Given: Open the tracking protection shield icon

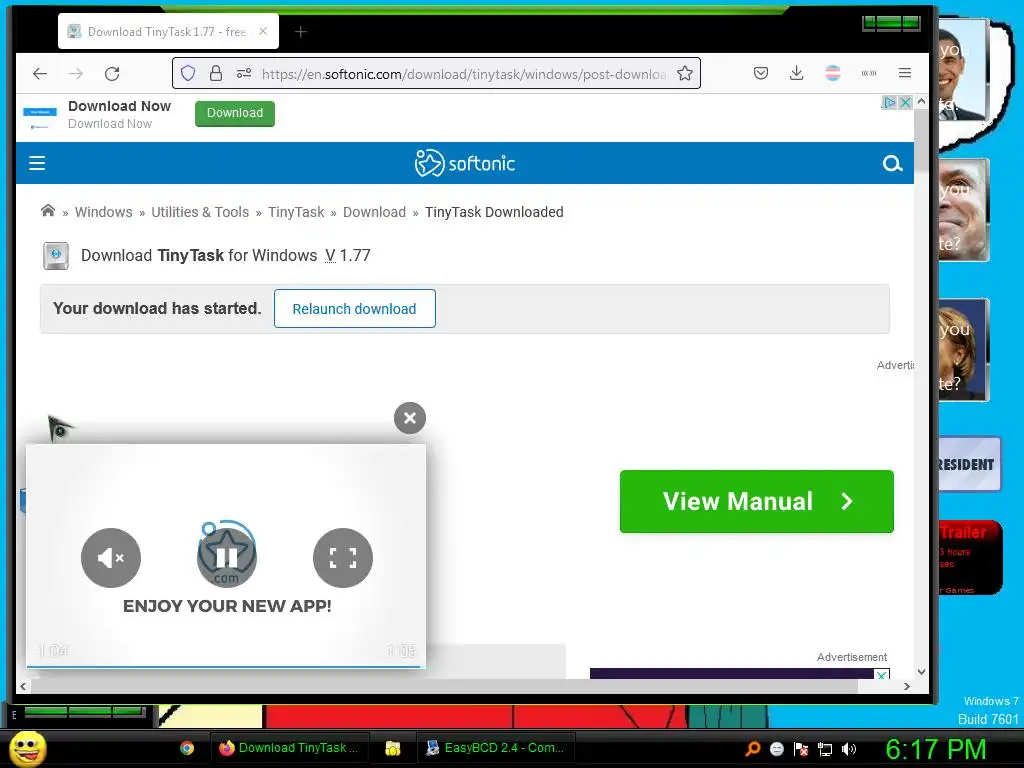Looking at the screenshot, I should point(188,73).
